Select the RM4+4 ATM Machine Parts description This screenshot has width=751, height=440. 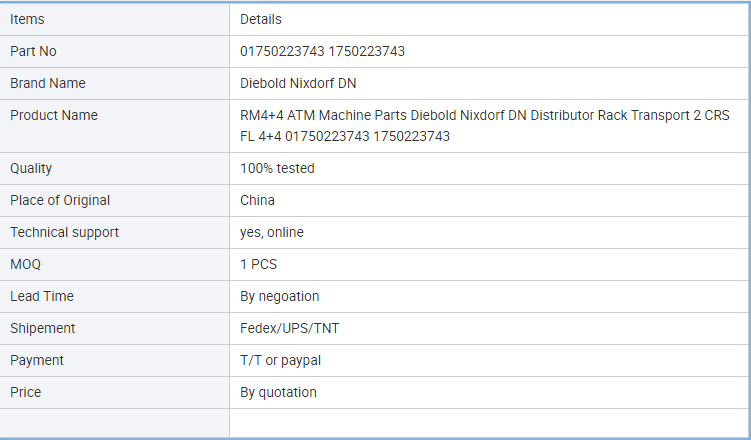[485, 126]
